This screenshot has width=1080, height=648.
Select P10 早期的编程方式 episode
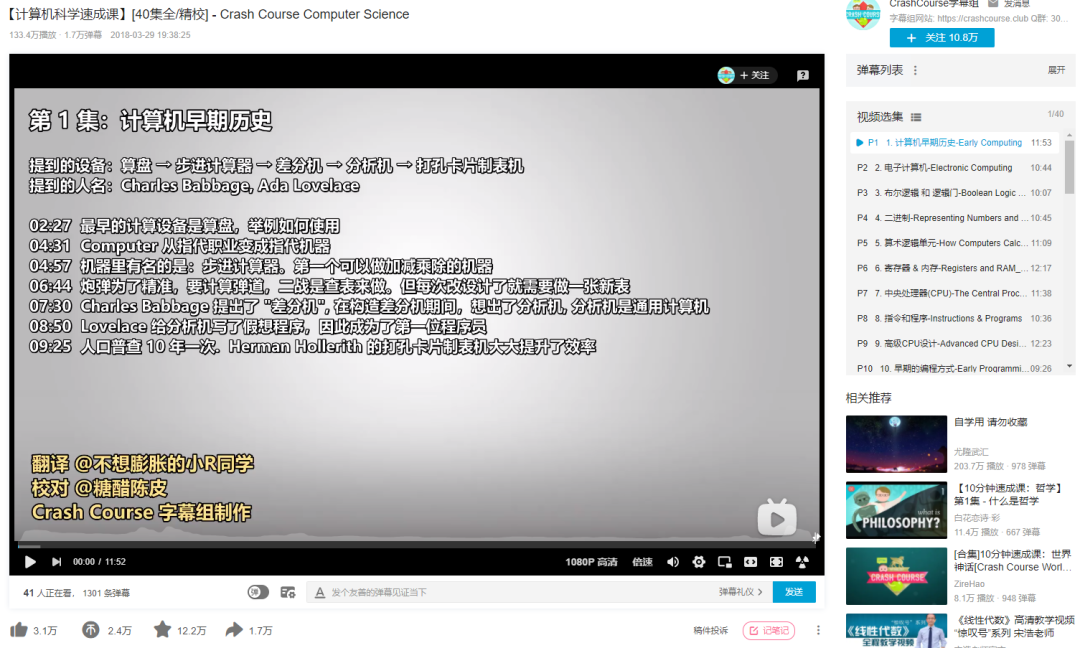(x=954, y=368)
